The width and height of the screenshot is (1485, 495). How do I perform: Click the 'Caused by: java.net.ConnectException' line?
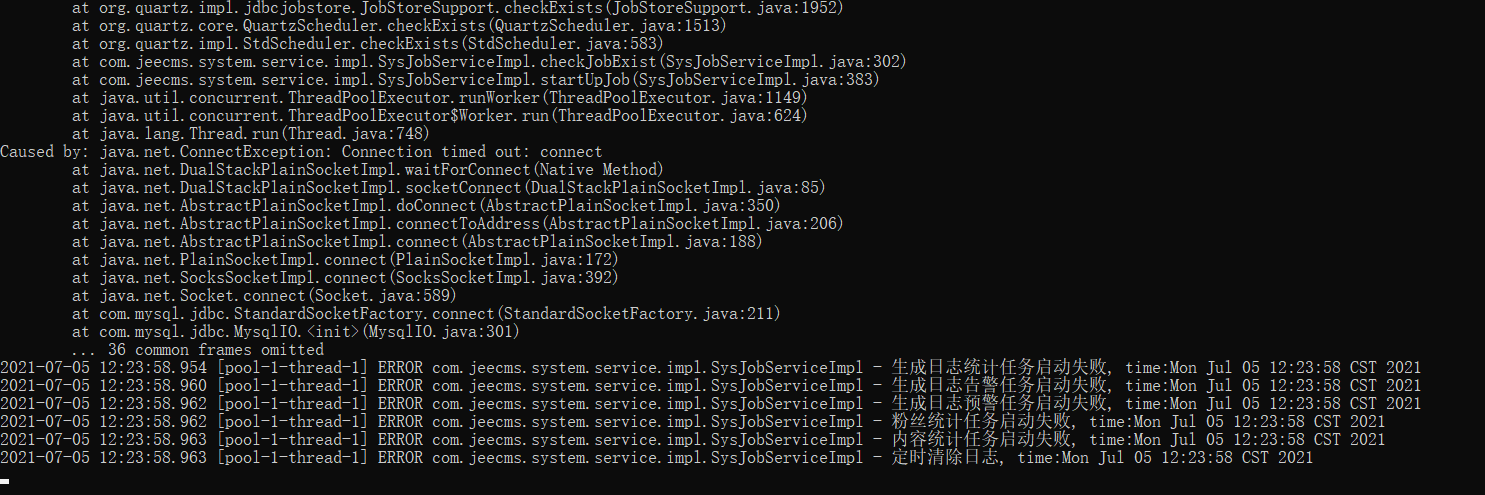click(x=301, y=152)
